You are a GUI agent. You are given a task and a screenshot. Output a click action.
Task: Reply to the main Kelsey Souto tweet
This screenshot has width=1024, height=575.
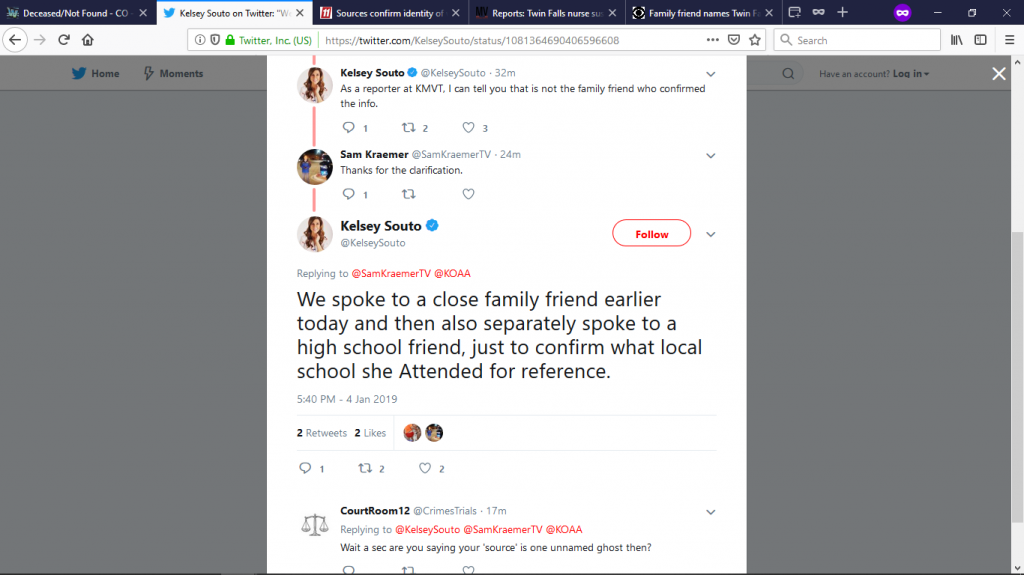305,468
